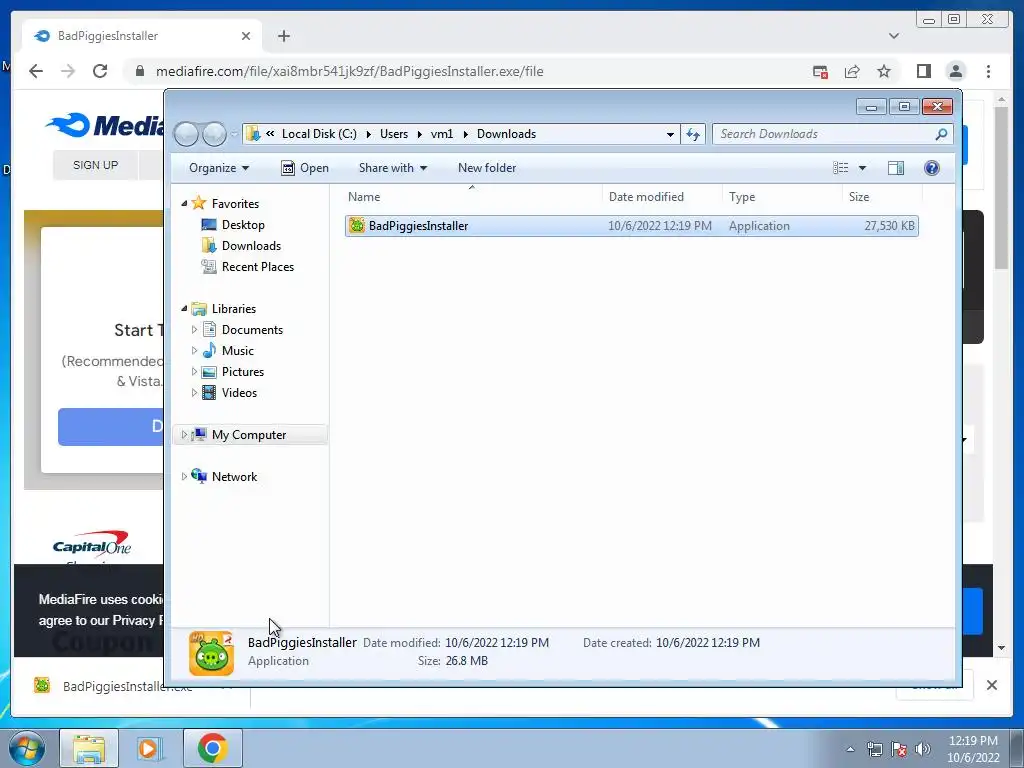Select Downloads under Favorites
Screen dimensions: 1024x768
(x=251, y=246)
